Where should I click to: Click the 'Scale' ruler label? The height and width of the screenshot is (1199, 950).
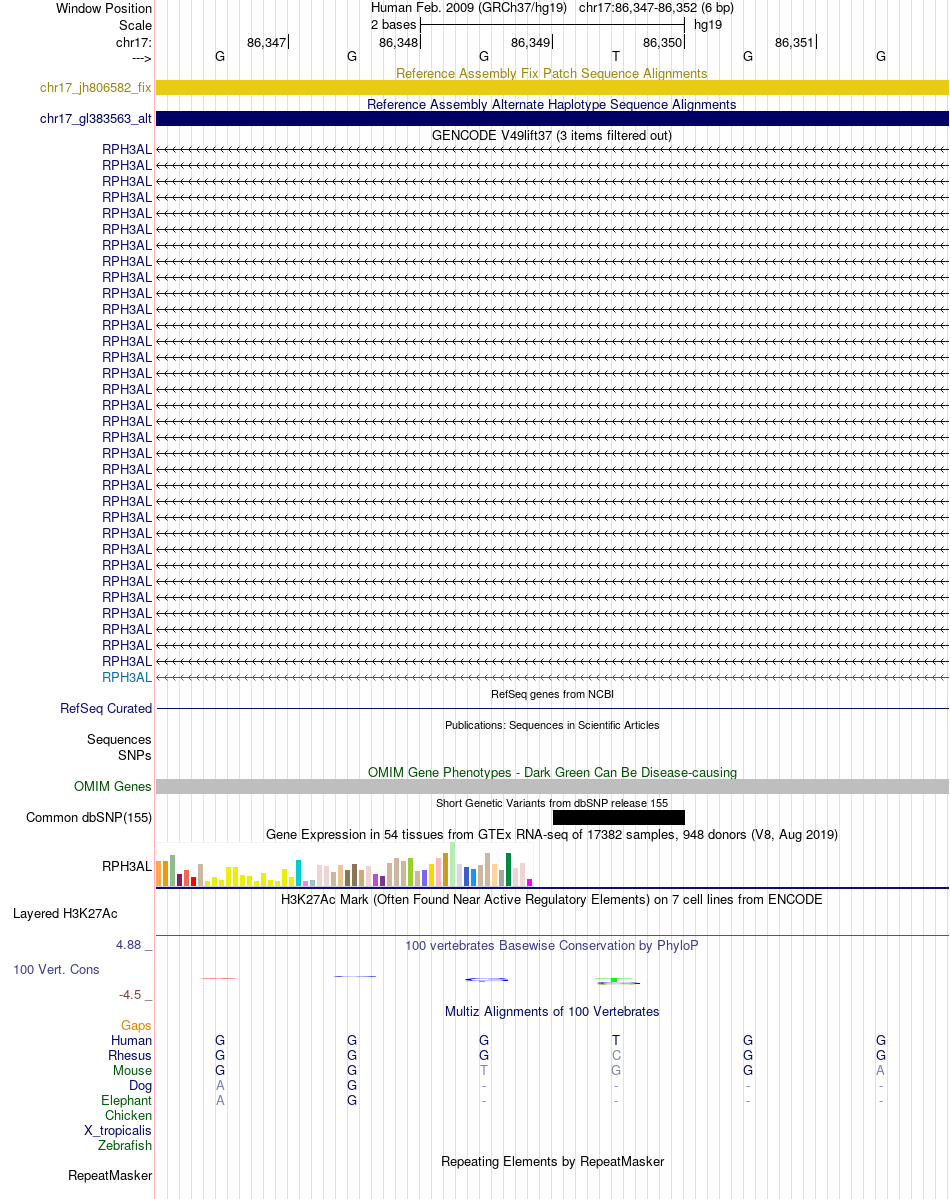point(135,25)
